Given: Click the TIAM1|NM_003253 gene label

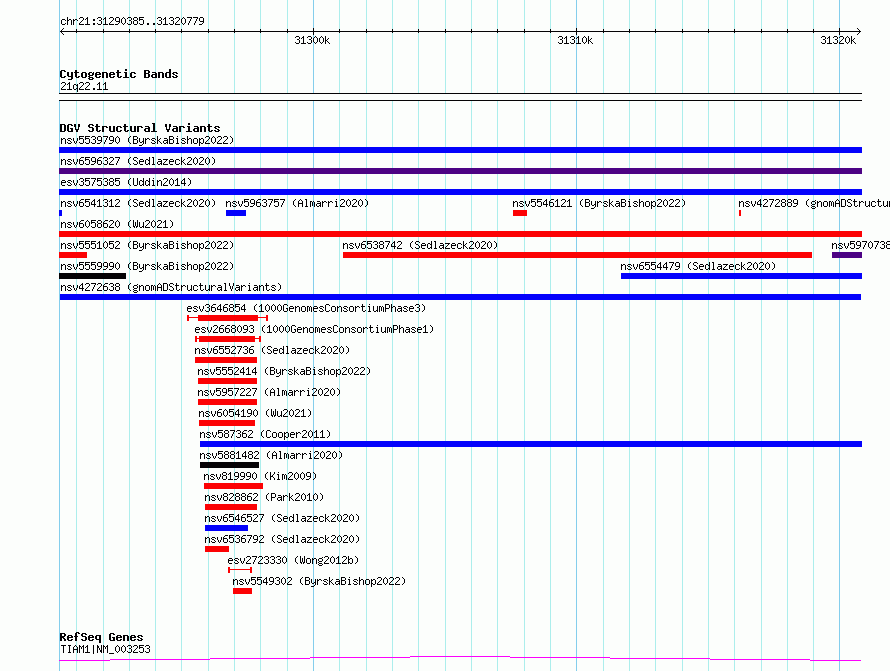Looking at the screenshot, I should pos(105,649).
